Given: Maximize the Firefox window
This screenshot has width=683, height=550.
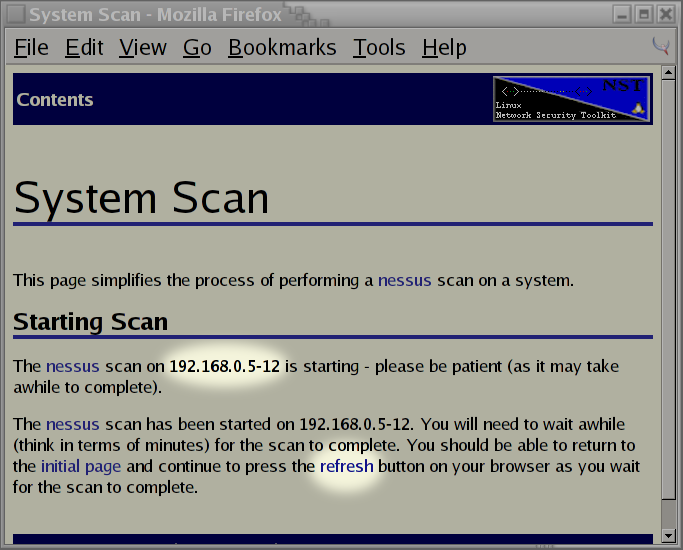Looking at the screenshot, I should (x=644, y=14).
